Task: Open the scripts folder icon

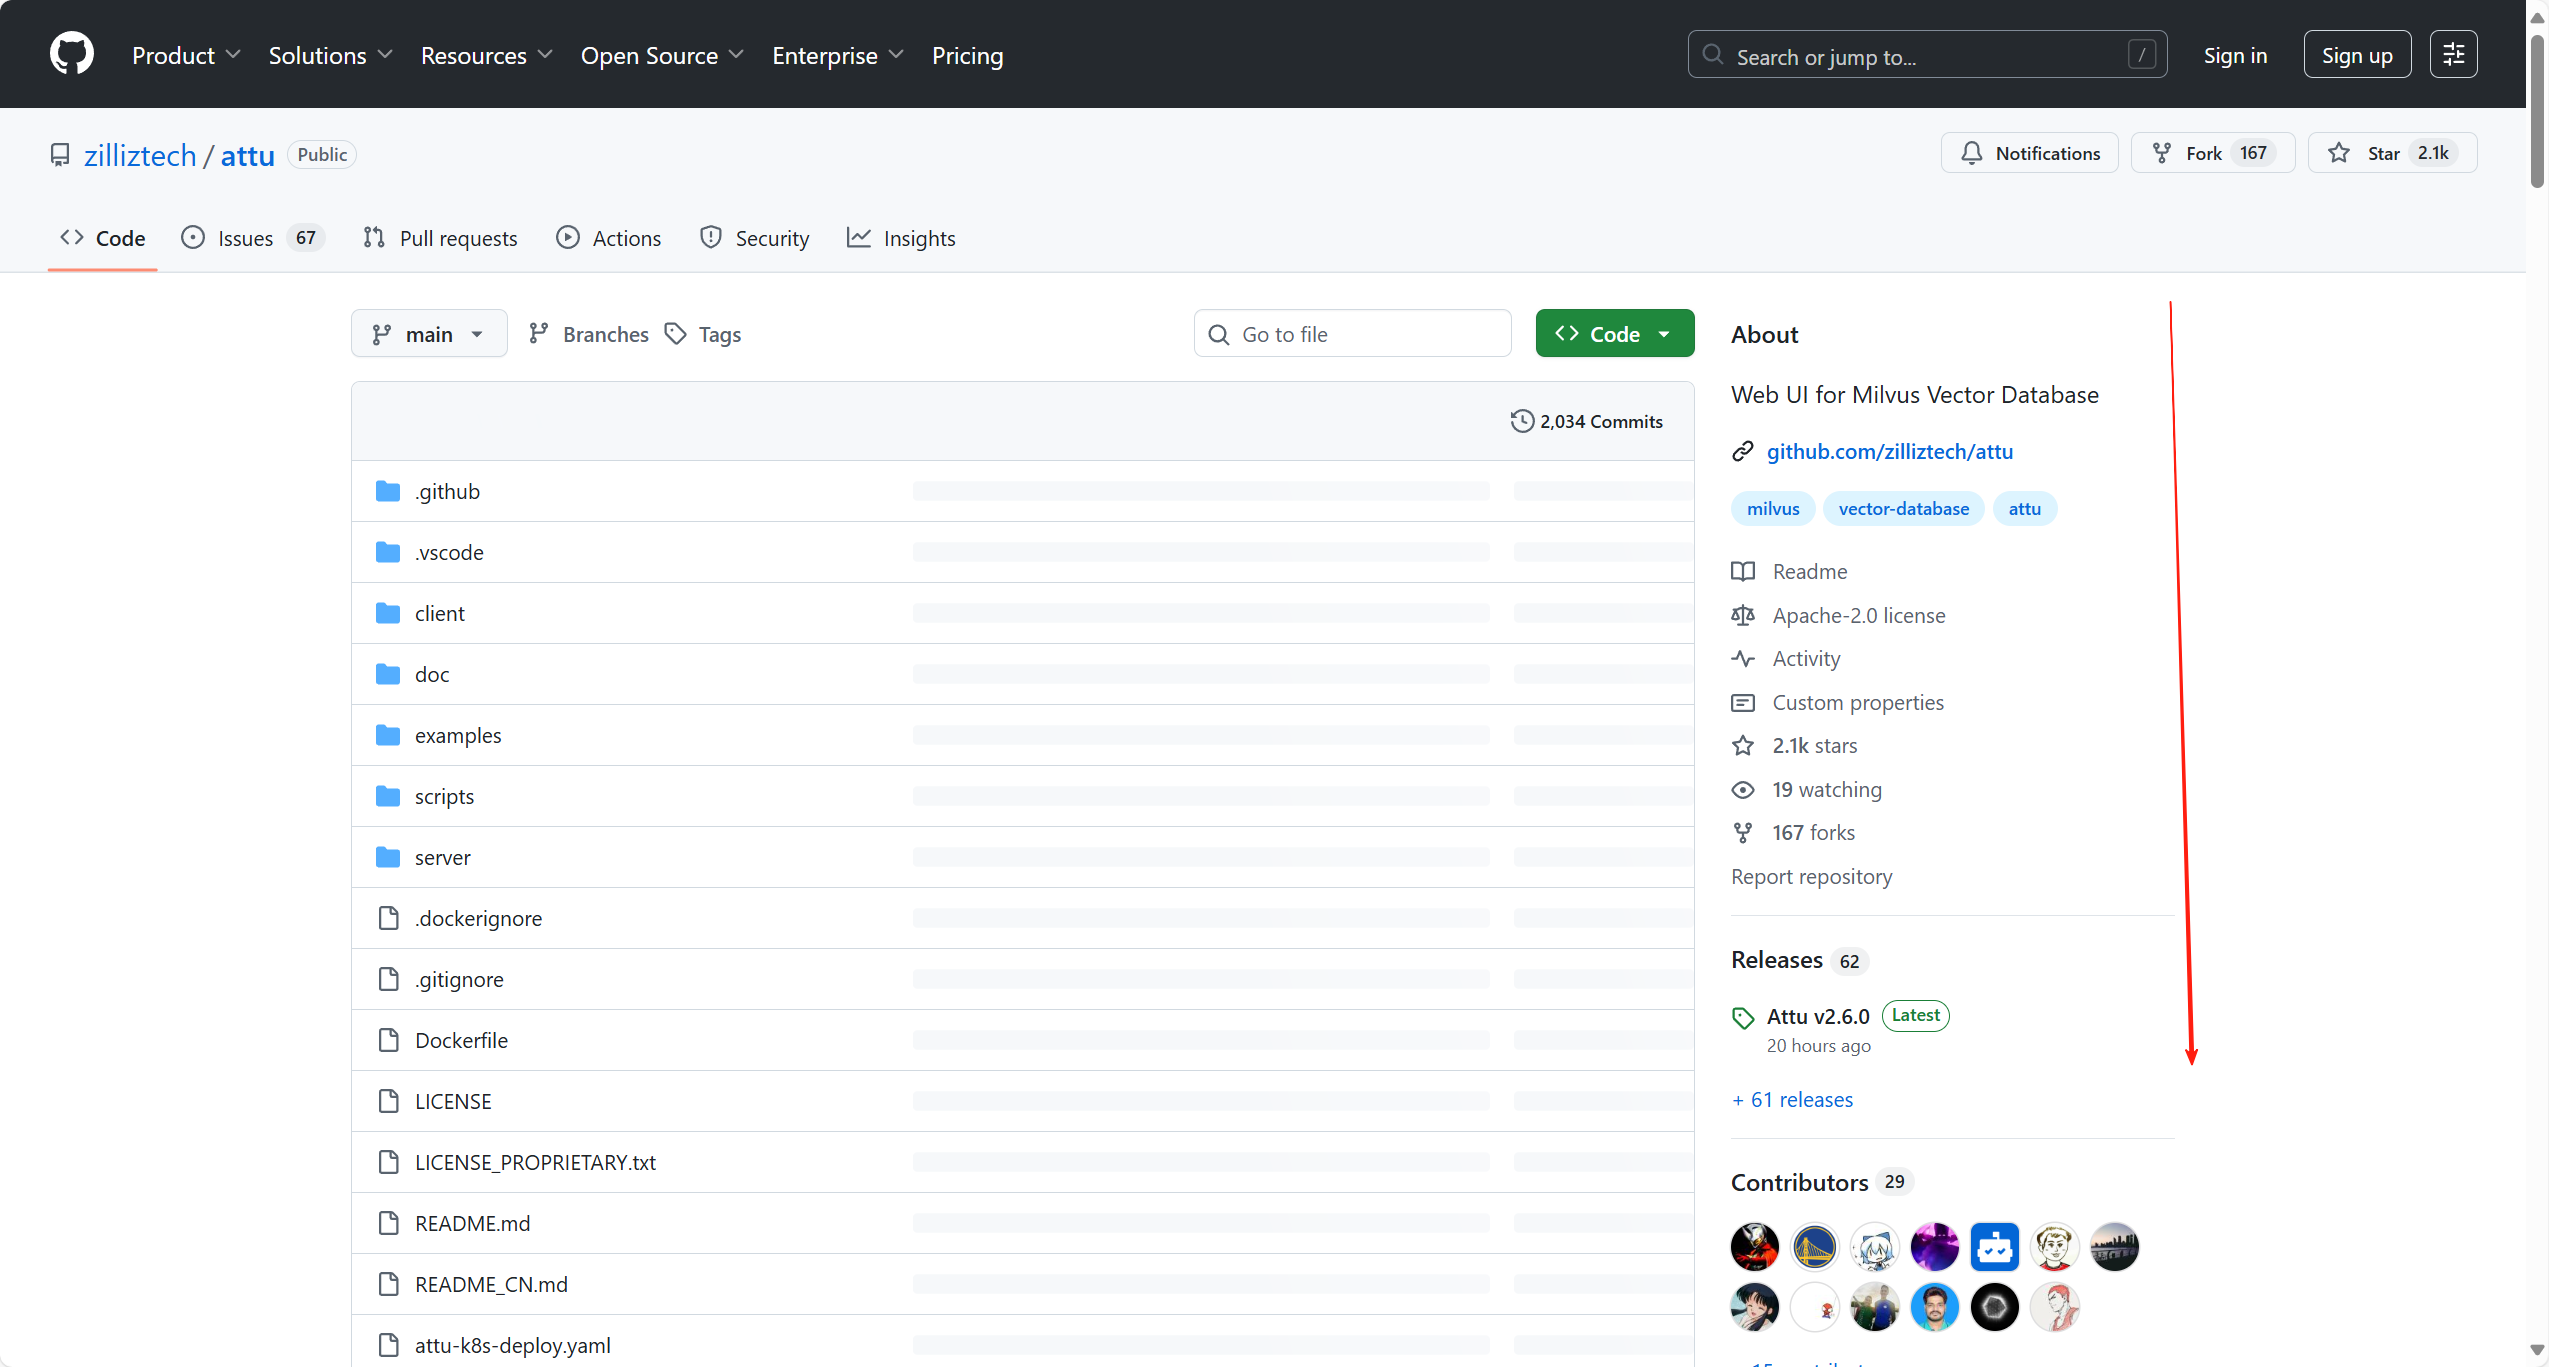Action: coord(388,796)
